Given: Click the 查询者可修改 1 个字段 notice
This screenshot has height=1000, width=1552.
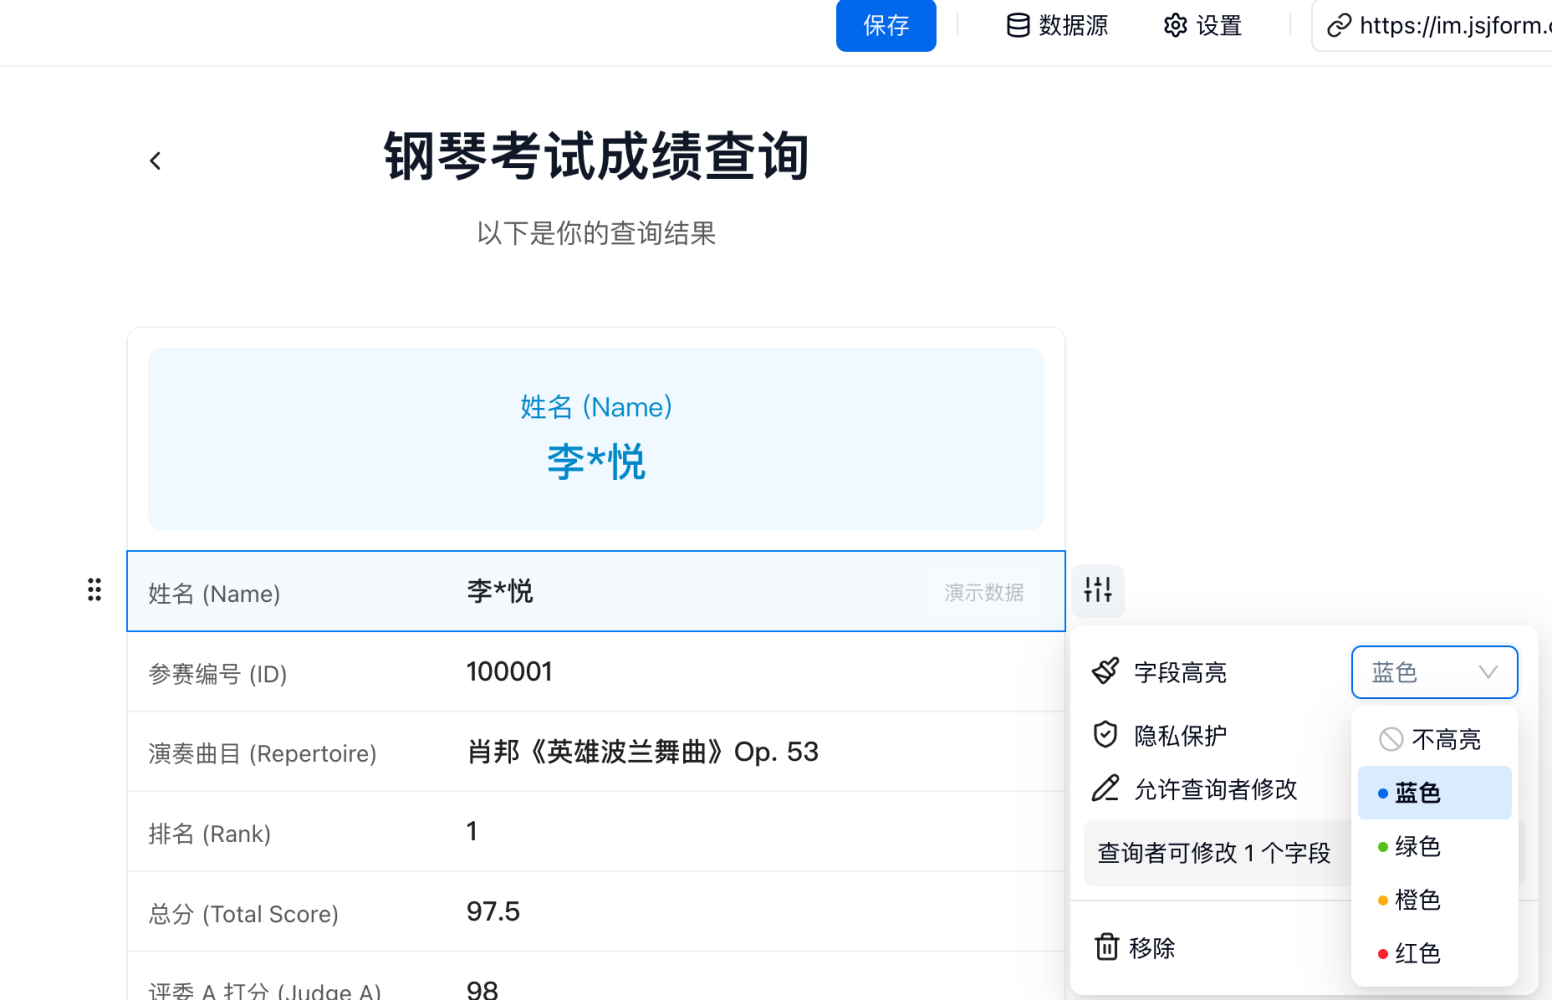Looking at the screenshot, I should point(1214,853).
